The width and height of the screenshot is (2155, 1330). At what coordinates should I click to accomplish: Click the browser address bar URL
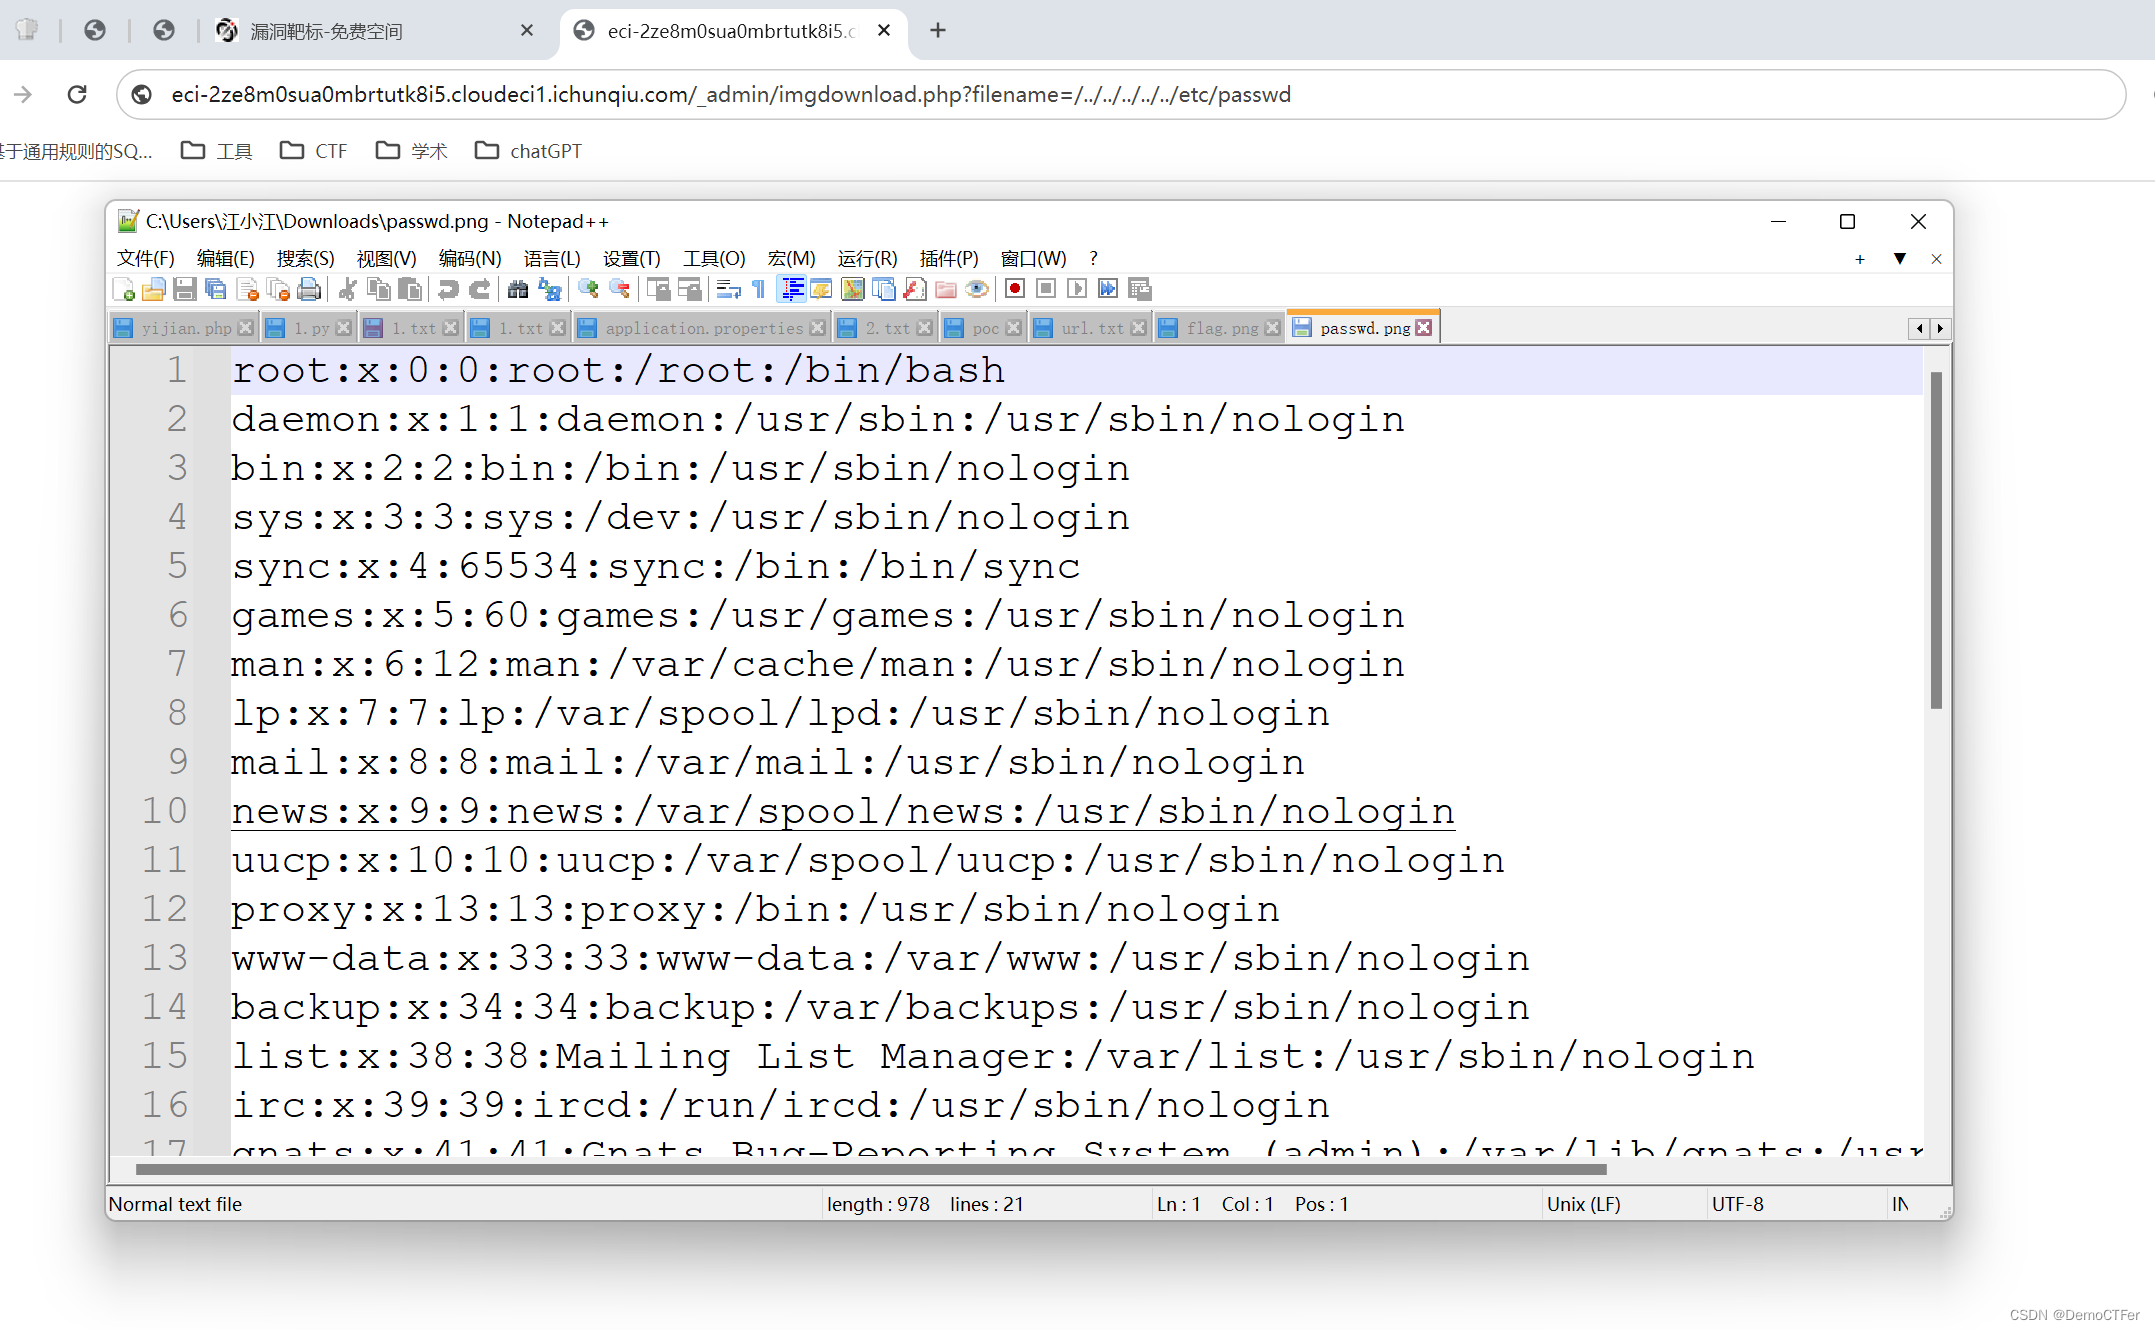[730, 94]
